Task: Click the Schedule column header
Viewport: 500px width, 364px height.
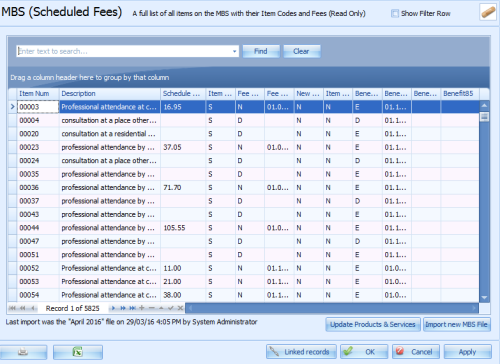Action: click(183, 94)
